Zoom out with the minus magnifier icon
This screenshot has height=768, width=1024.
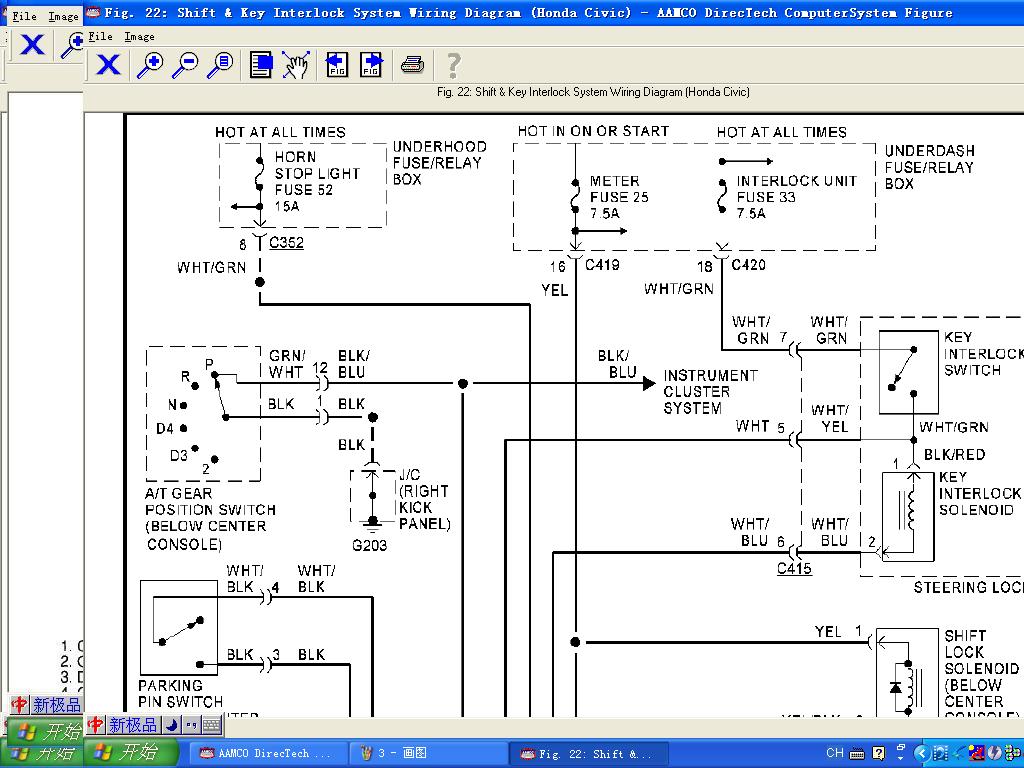185,66
